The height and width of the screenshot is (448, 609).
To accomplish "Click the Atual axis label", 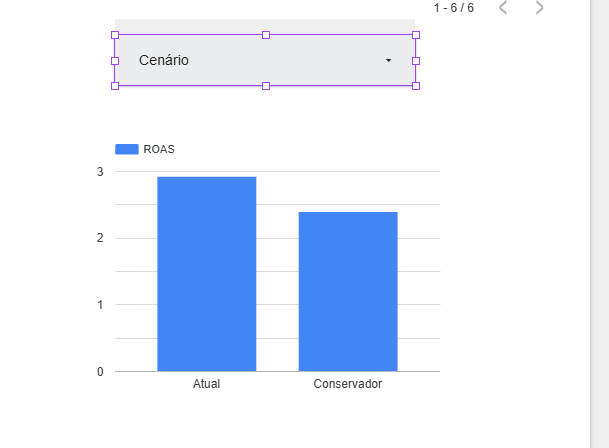I will click(x=206, y=384).
